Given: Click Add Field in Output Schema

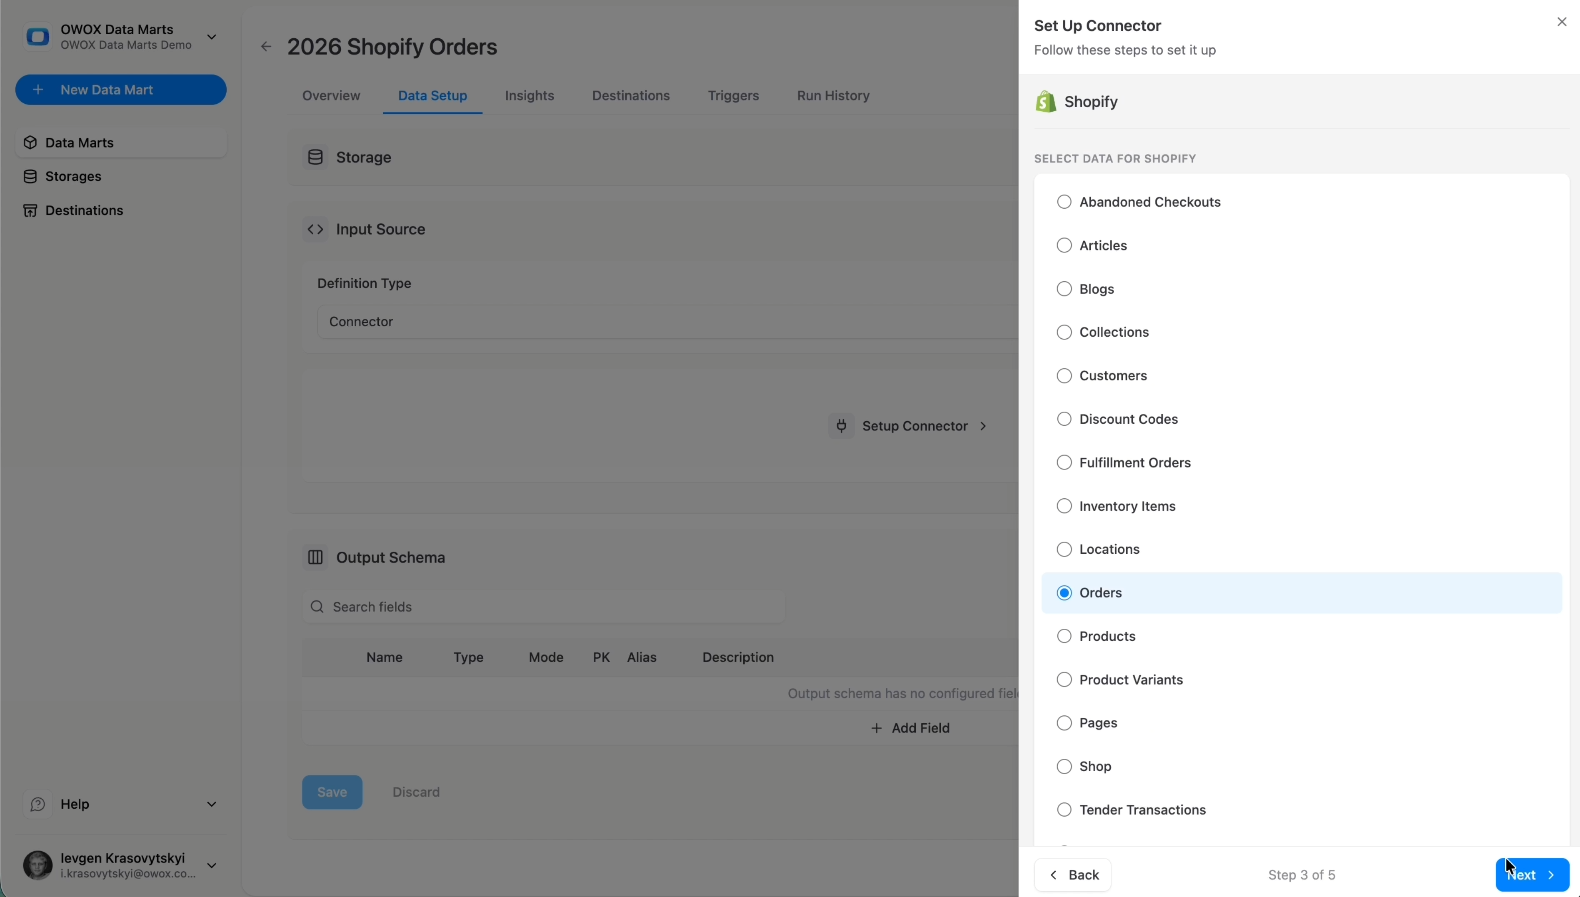Looking at the screenshot, I should [910, 728].
